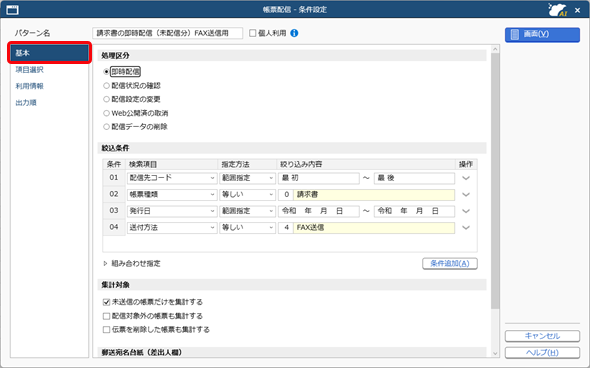590x368 pixels.
Task: Choose the 配信設定の変更 radio option
Action: click(106, 99)
